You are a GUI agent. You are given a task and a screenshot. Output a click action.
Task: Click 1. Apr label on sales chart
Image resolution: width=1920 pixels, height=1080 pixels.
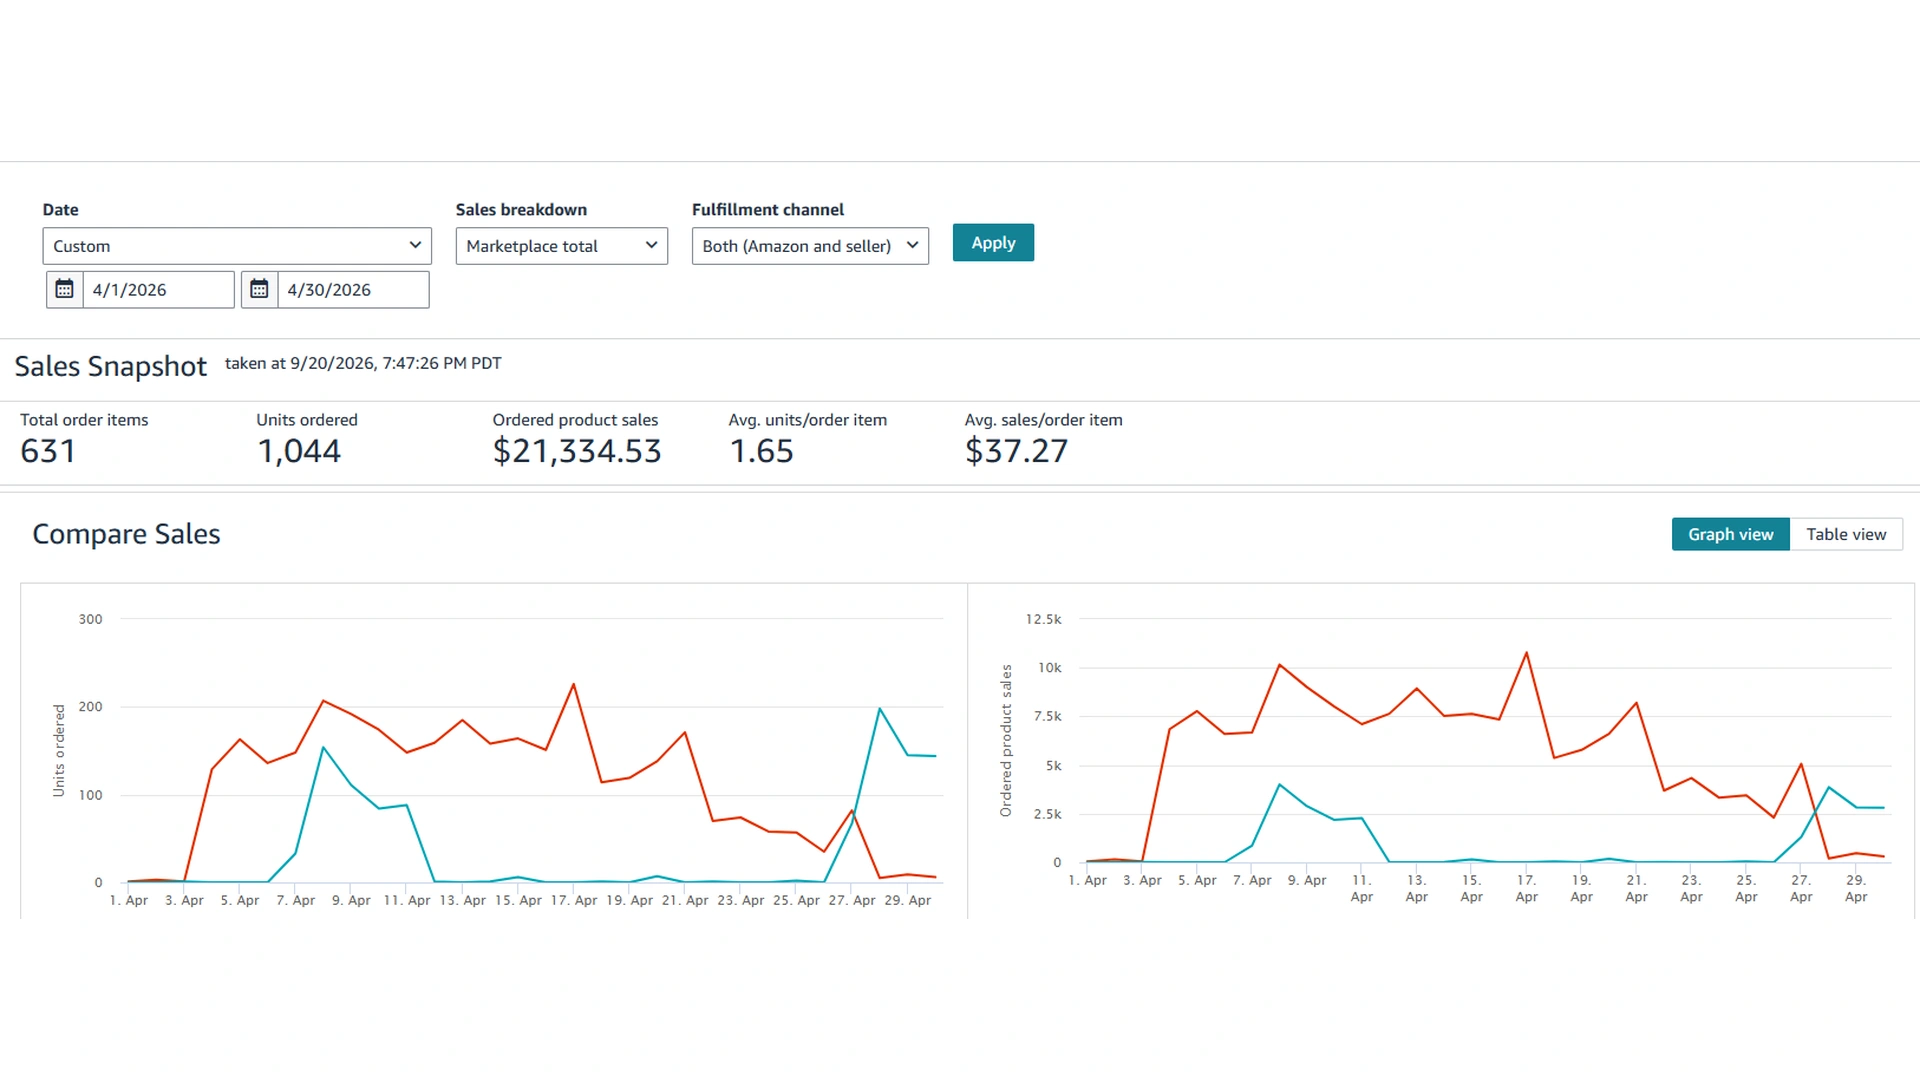point(1088,880)
